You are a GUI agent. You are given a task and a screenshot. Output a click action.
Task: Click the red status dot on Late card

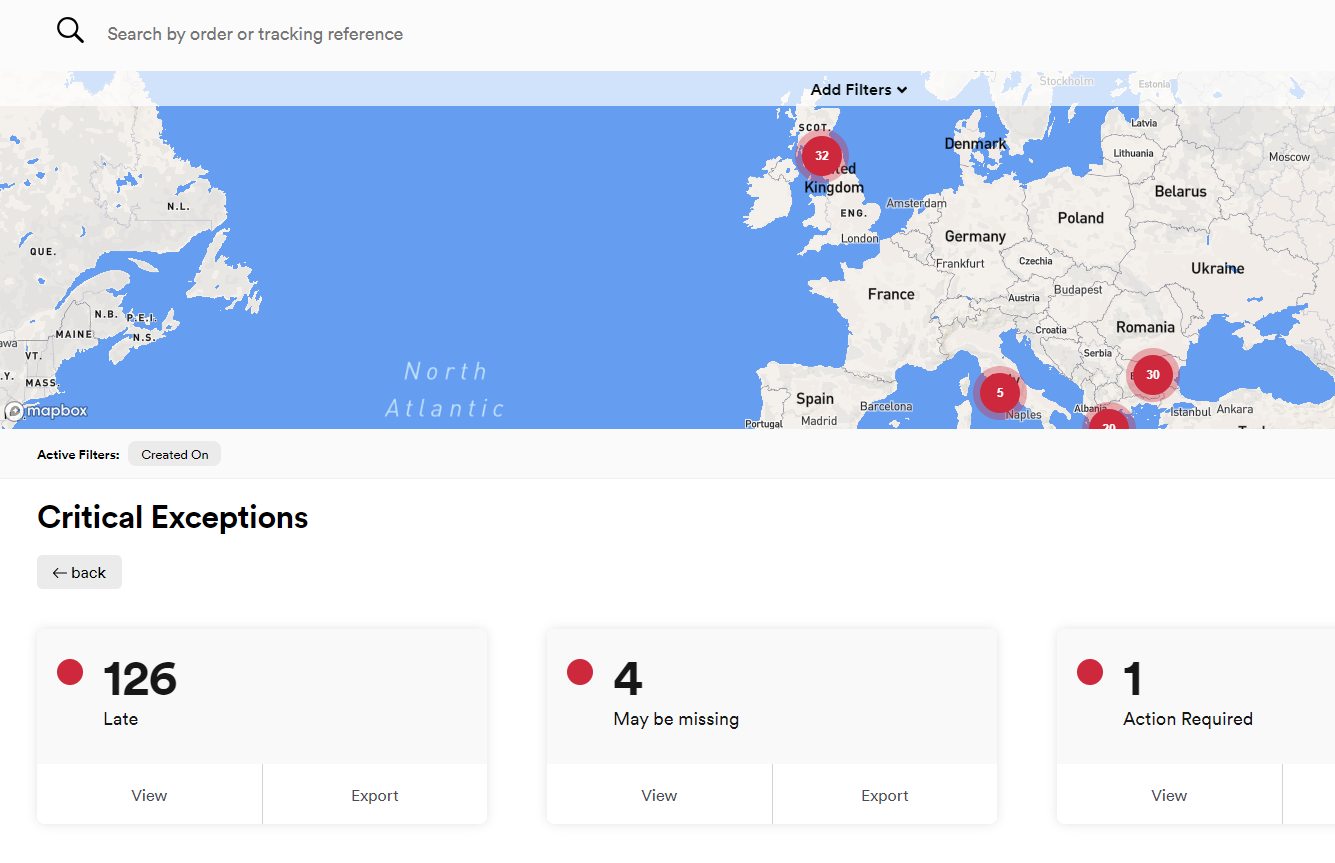[x=70, y=672]
